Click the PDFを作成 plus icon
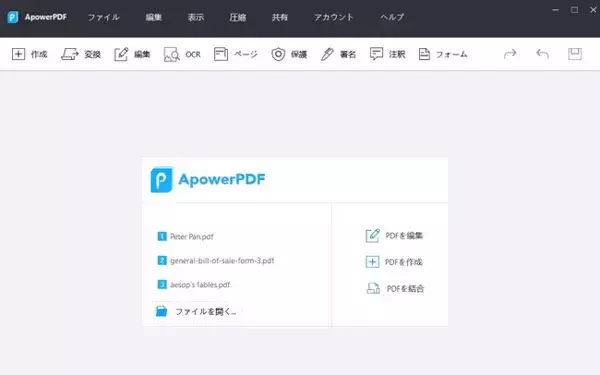600x375 pixels. pos(372,262)
